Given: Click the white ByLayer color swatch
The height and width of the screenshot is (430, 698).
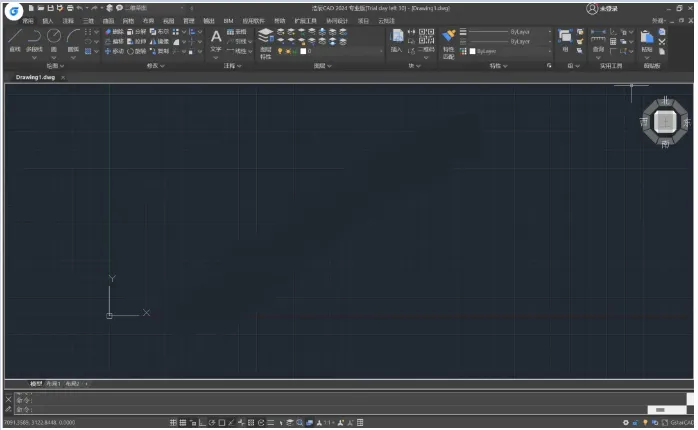Looking at the screenshot, I should [473, 51].
